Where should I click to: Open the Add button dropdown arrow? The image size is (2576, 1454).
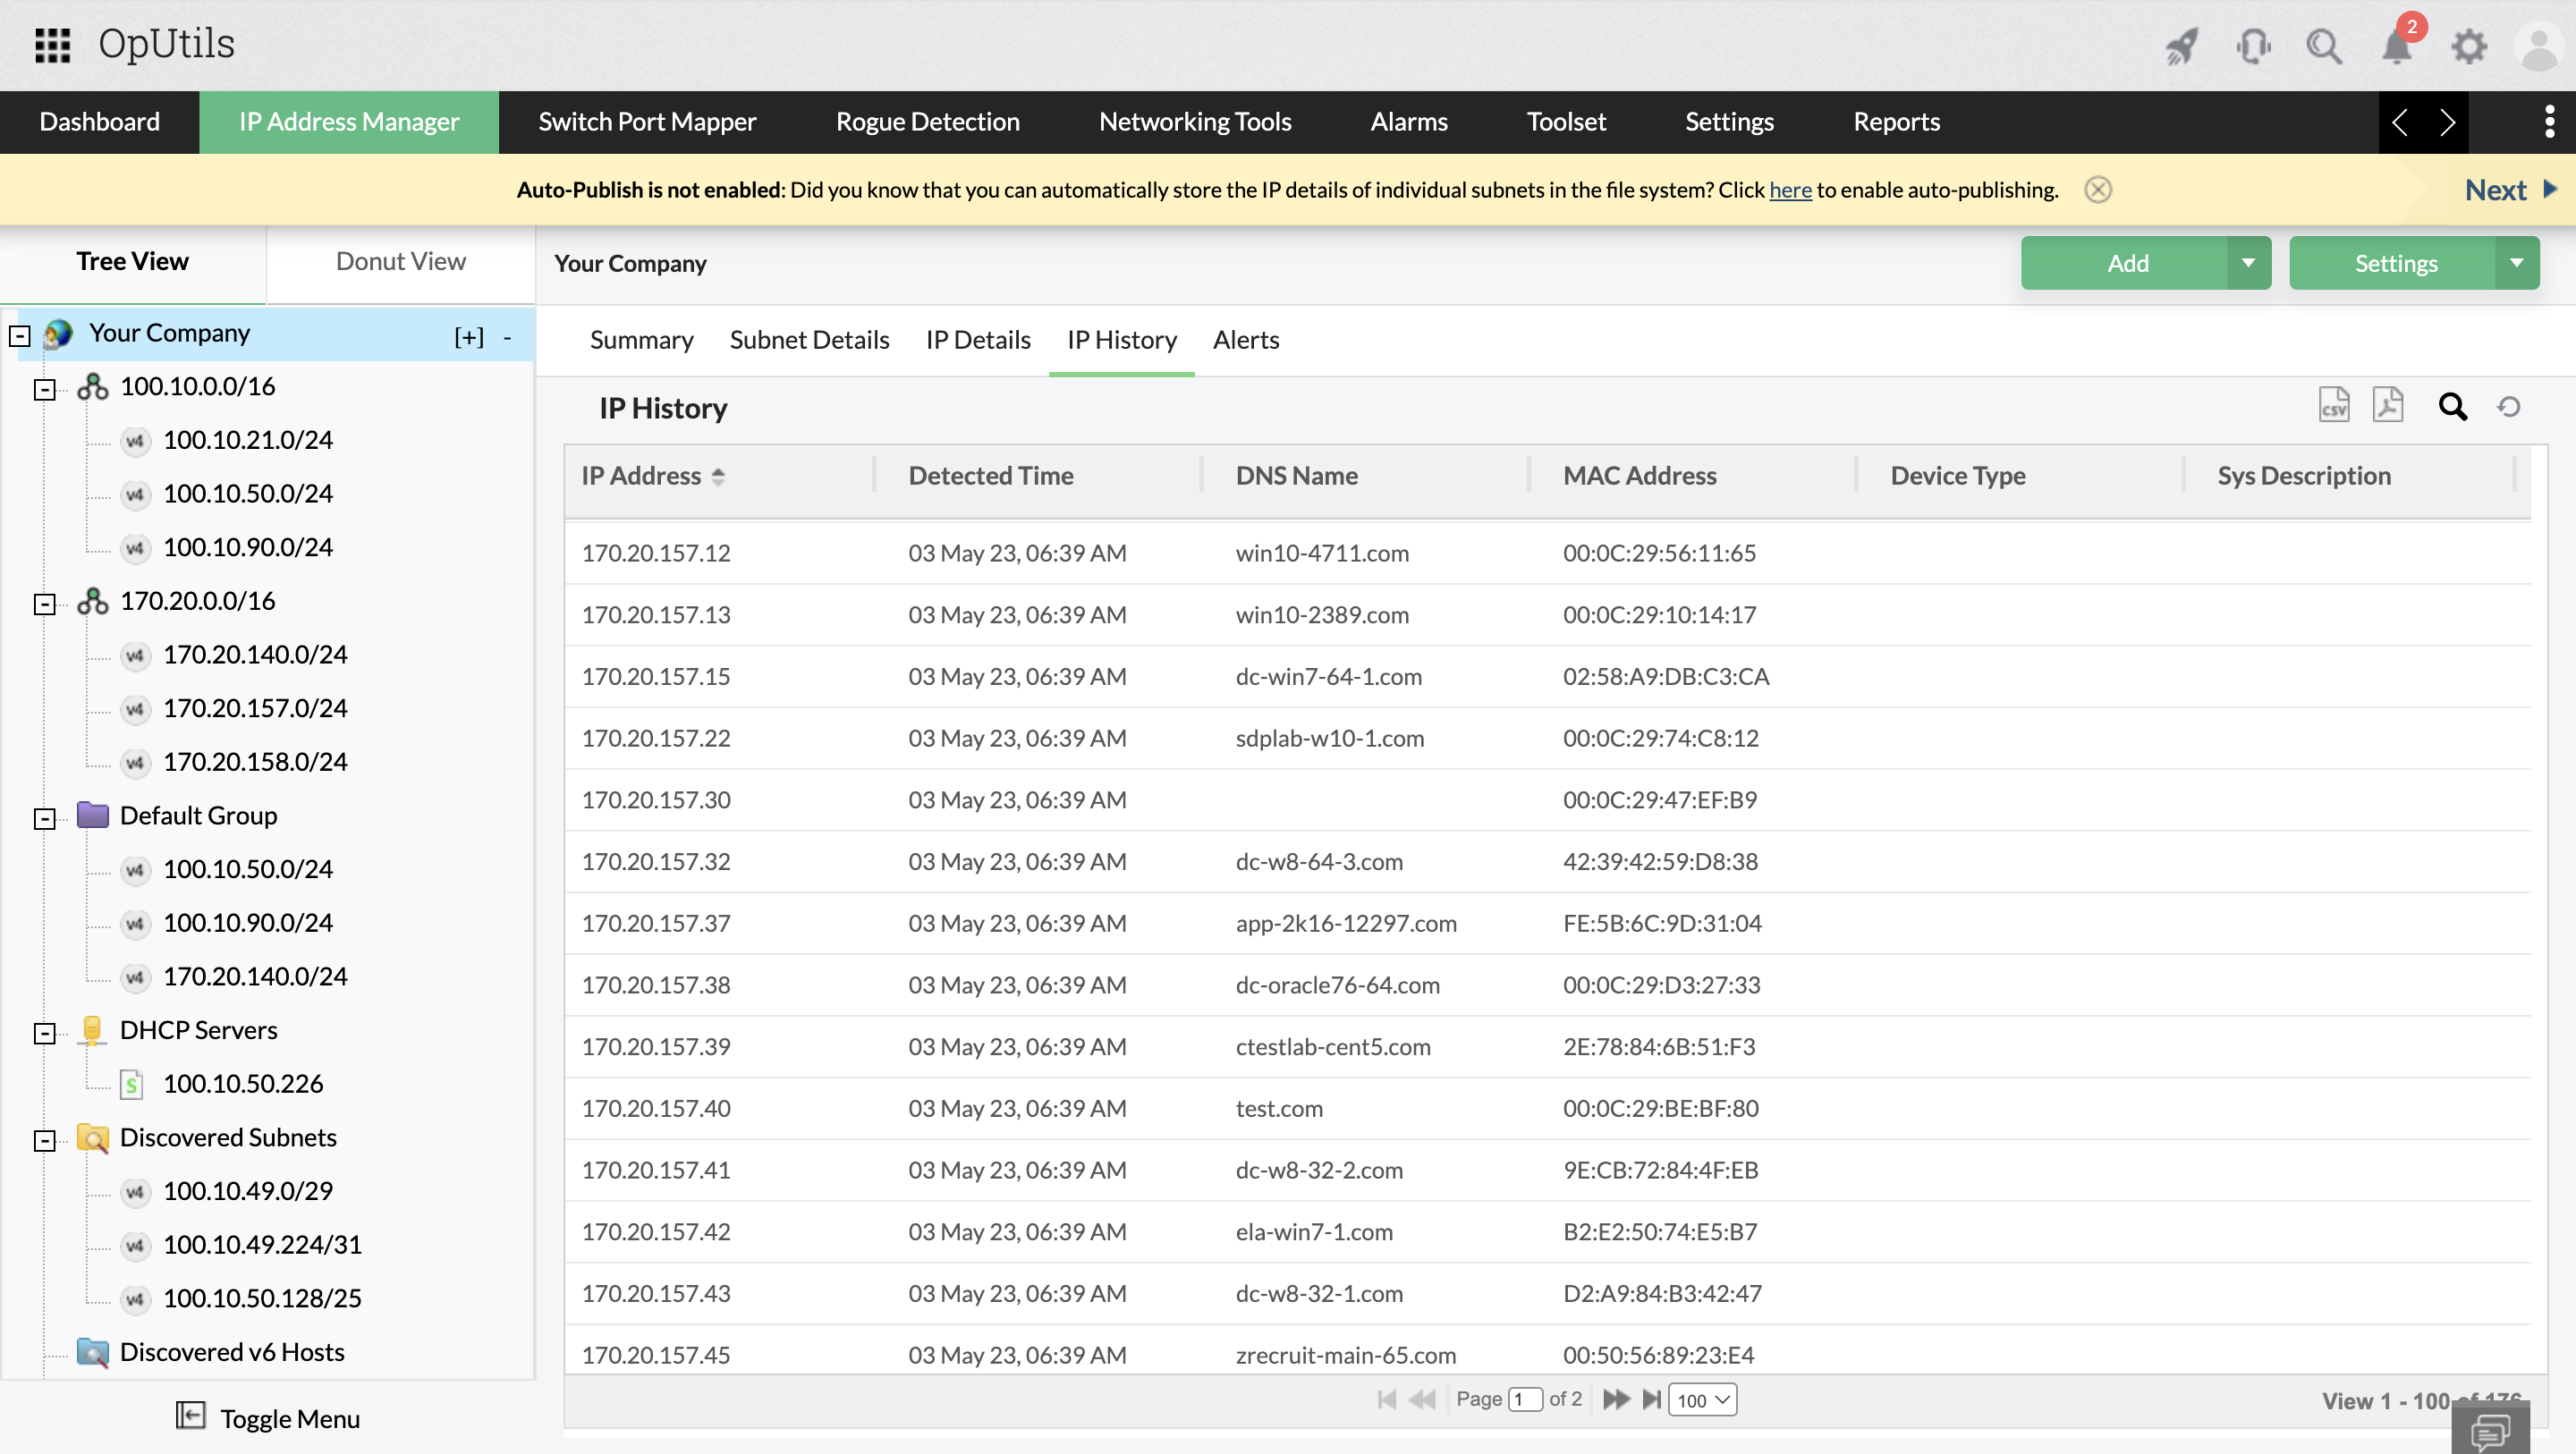(2248, 263)
